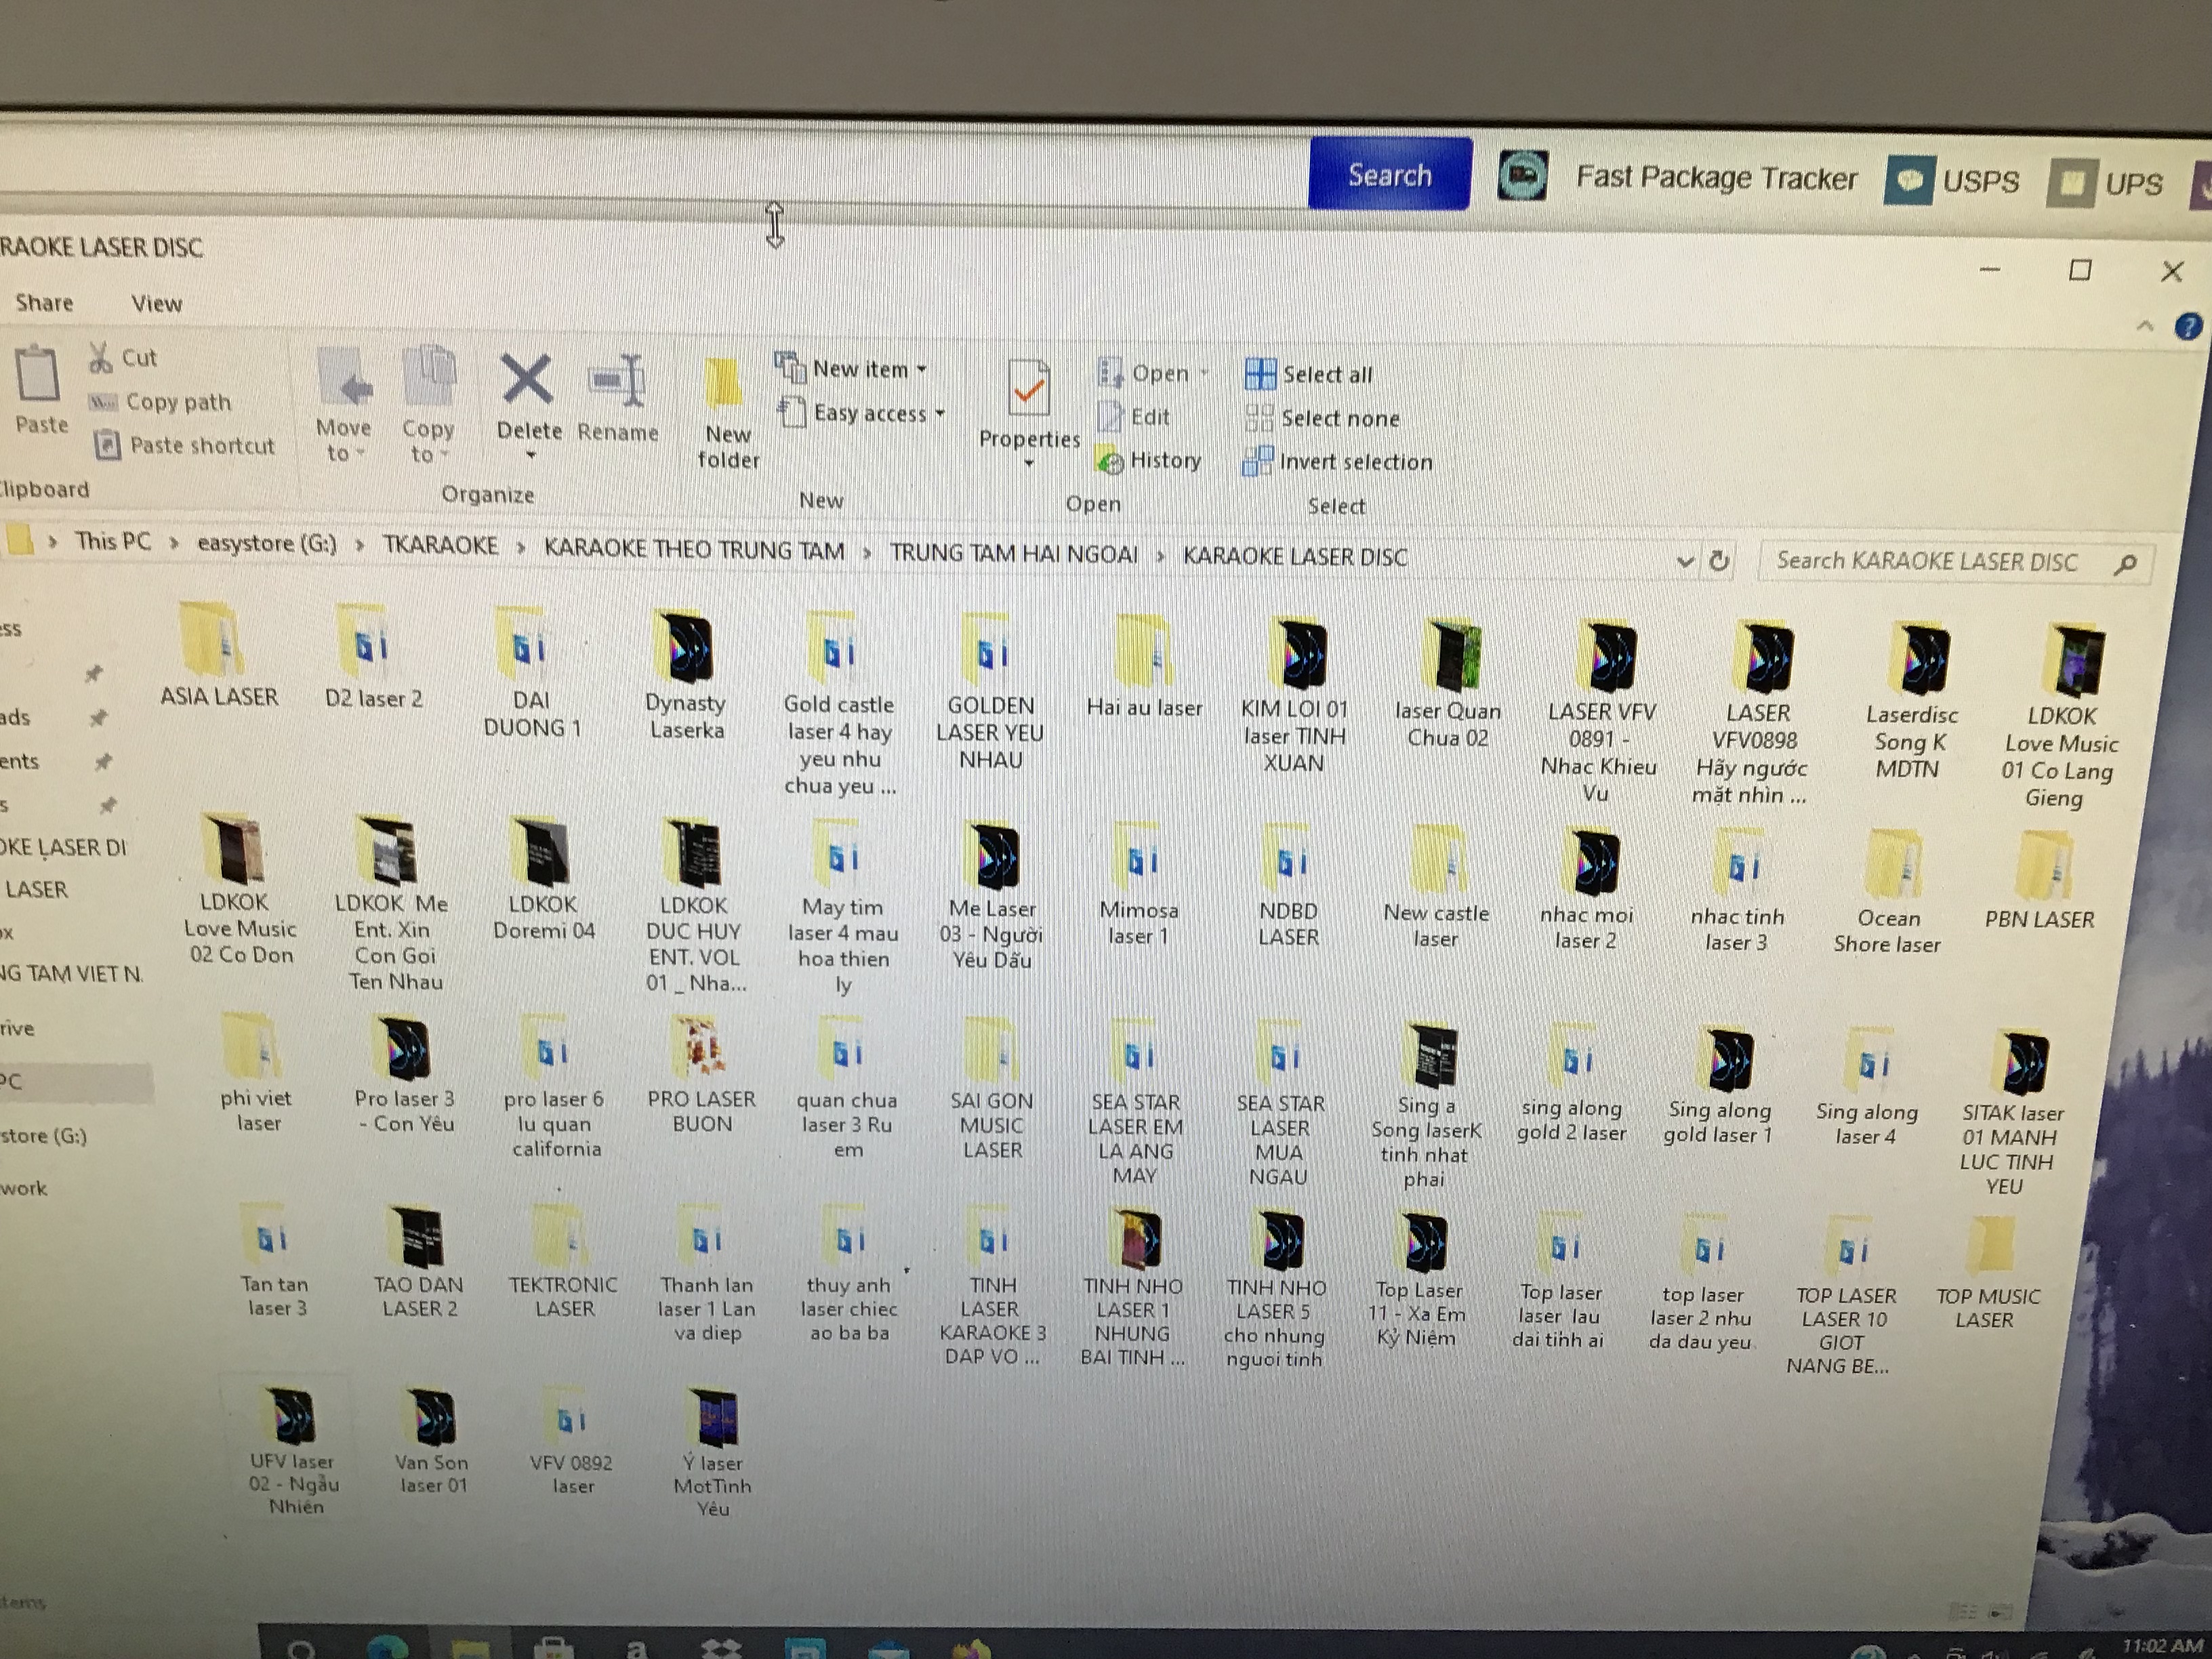Open the View ribbon tab
The height and width of the screenshot is (1659, 2212).
[156, 304]
